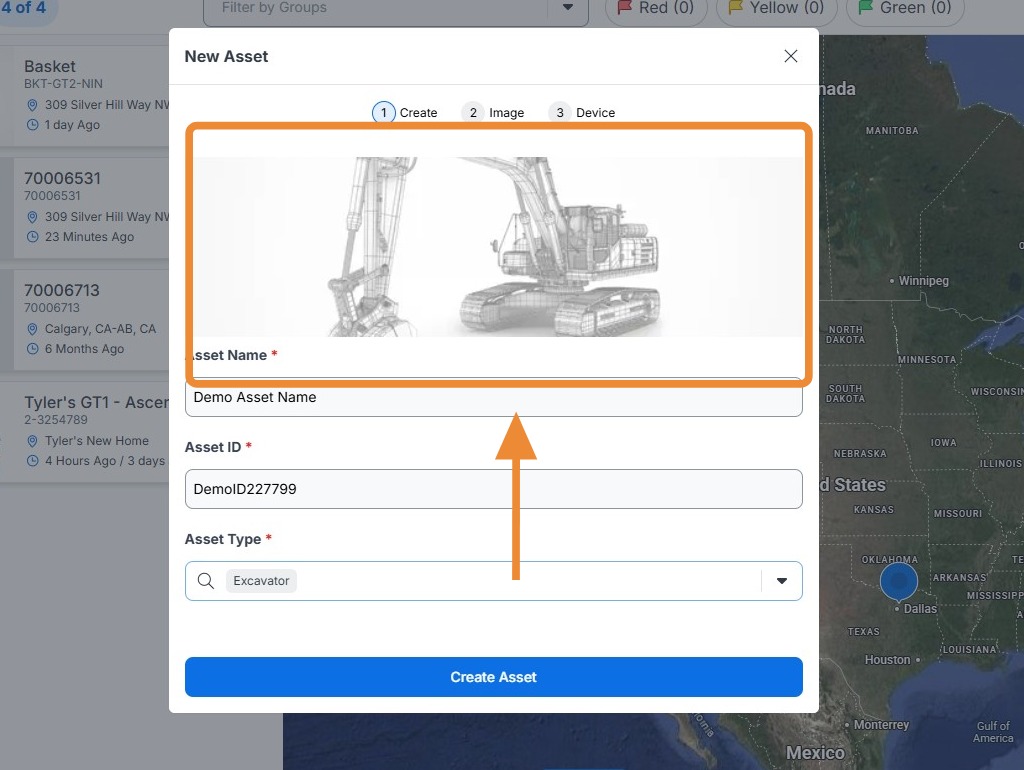Open the 70006531 asset card
The image size is (1024, 770).
pos(85,208)
